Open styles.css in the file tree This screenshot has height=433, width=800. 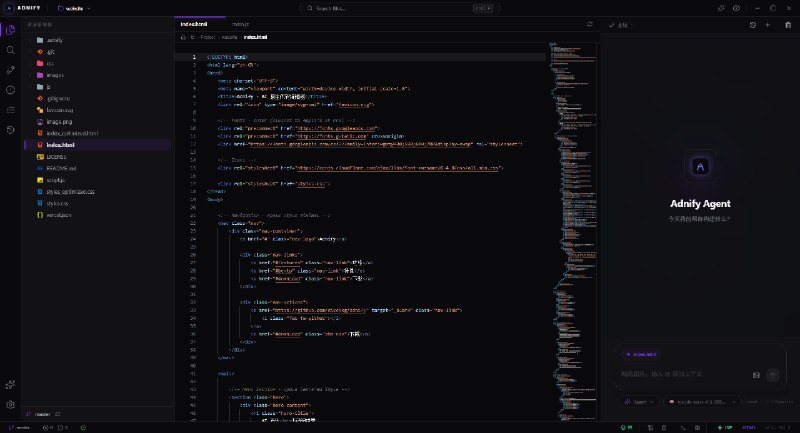(x=97, y=203)
